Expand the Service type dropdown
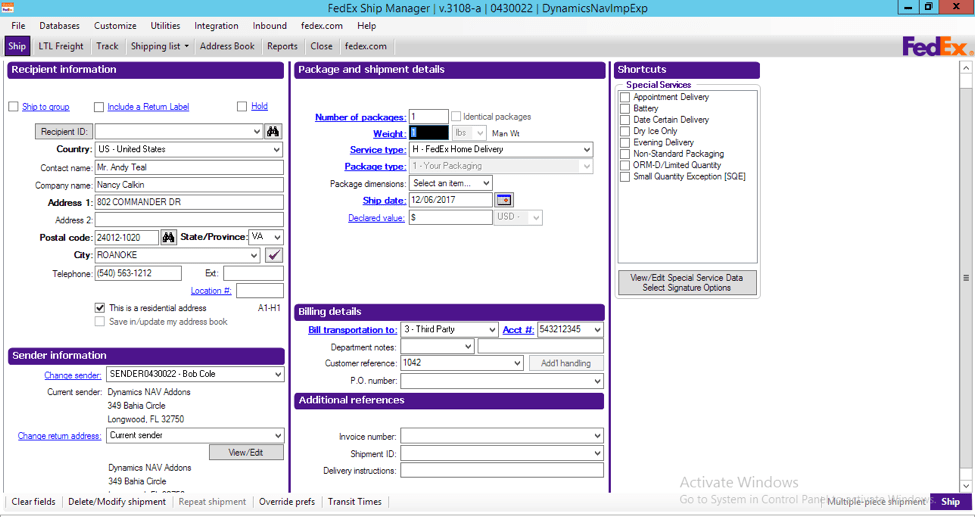975x517 pixels. 586,149
